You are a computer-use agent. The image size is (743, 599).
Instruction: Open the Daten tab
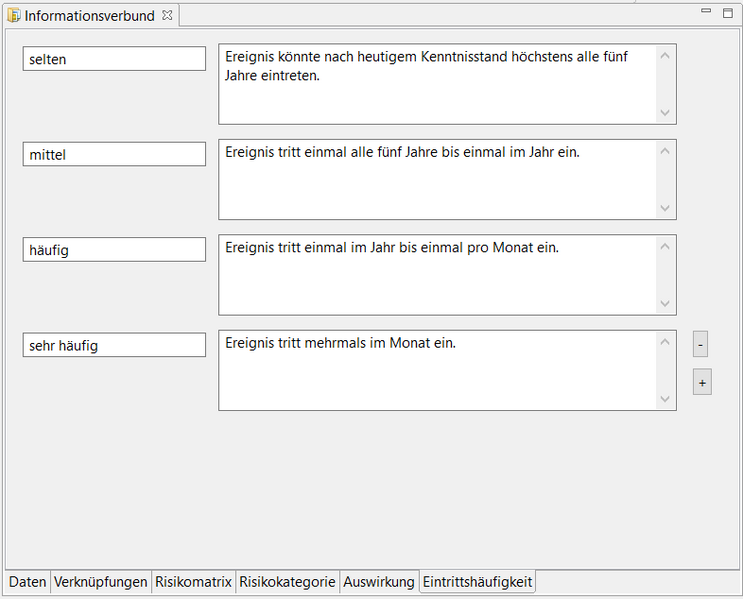(x=27, y=582)
